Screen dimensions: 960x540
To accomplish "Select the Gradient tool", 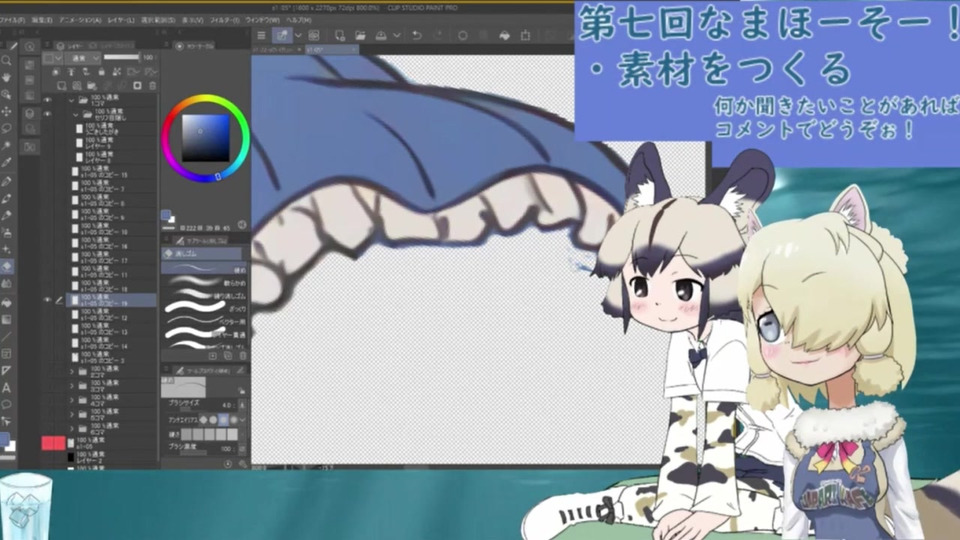I will click(7, 319).
